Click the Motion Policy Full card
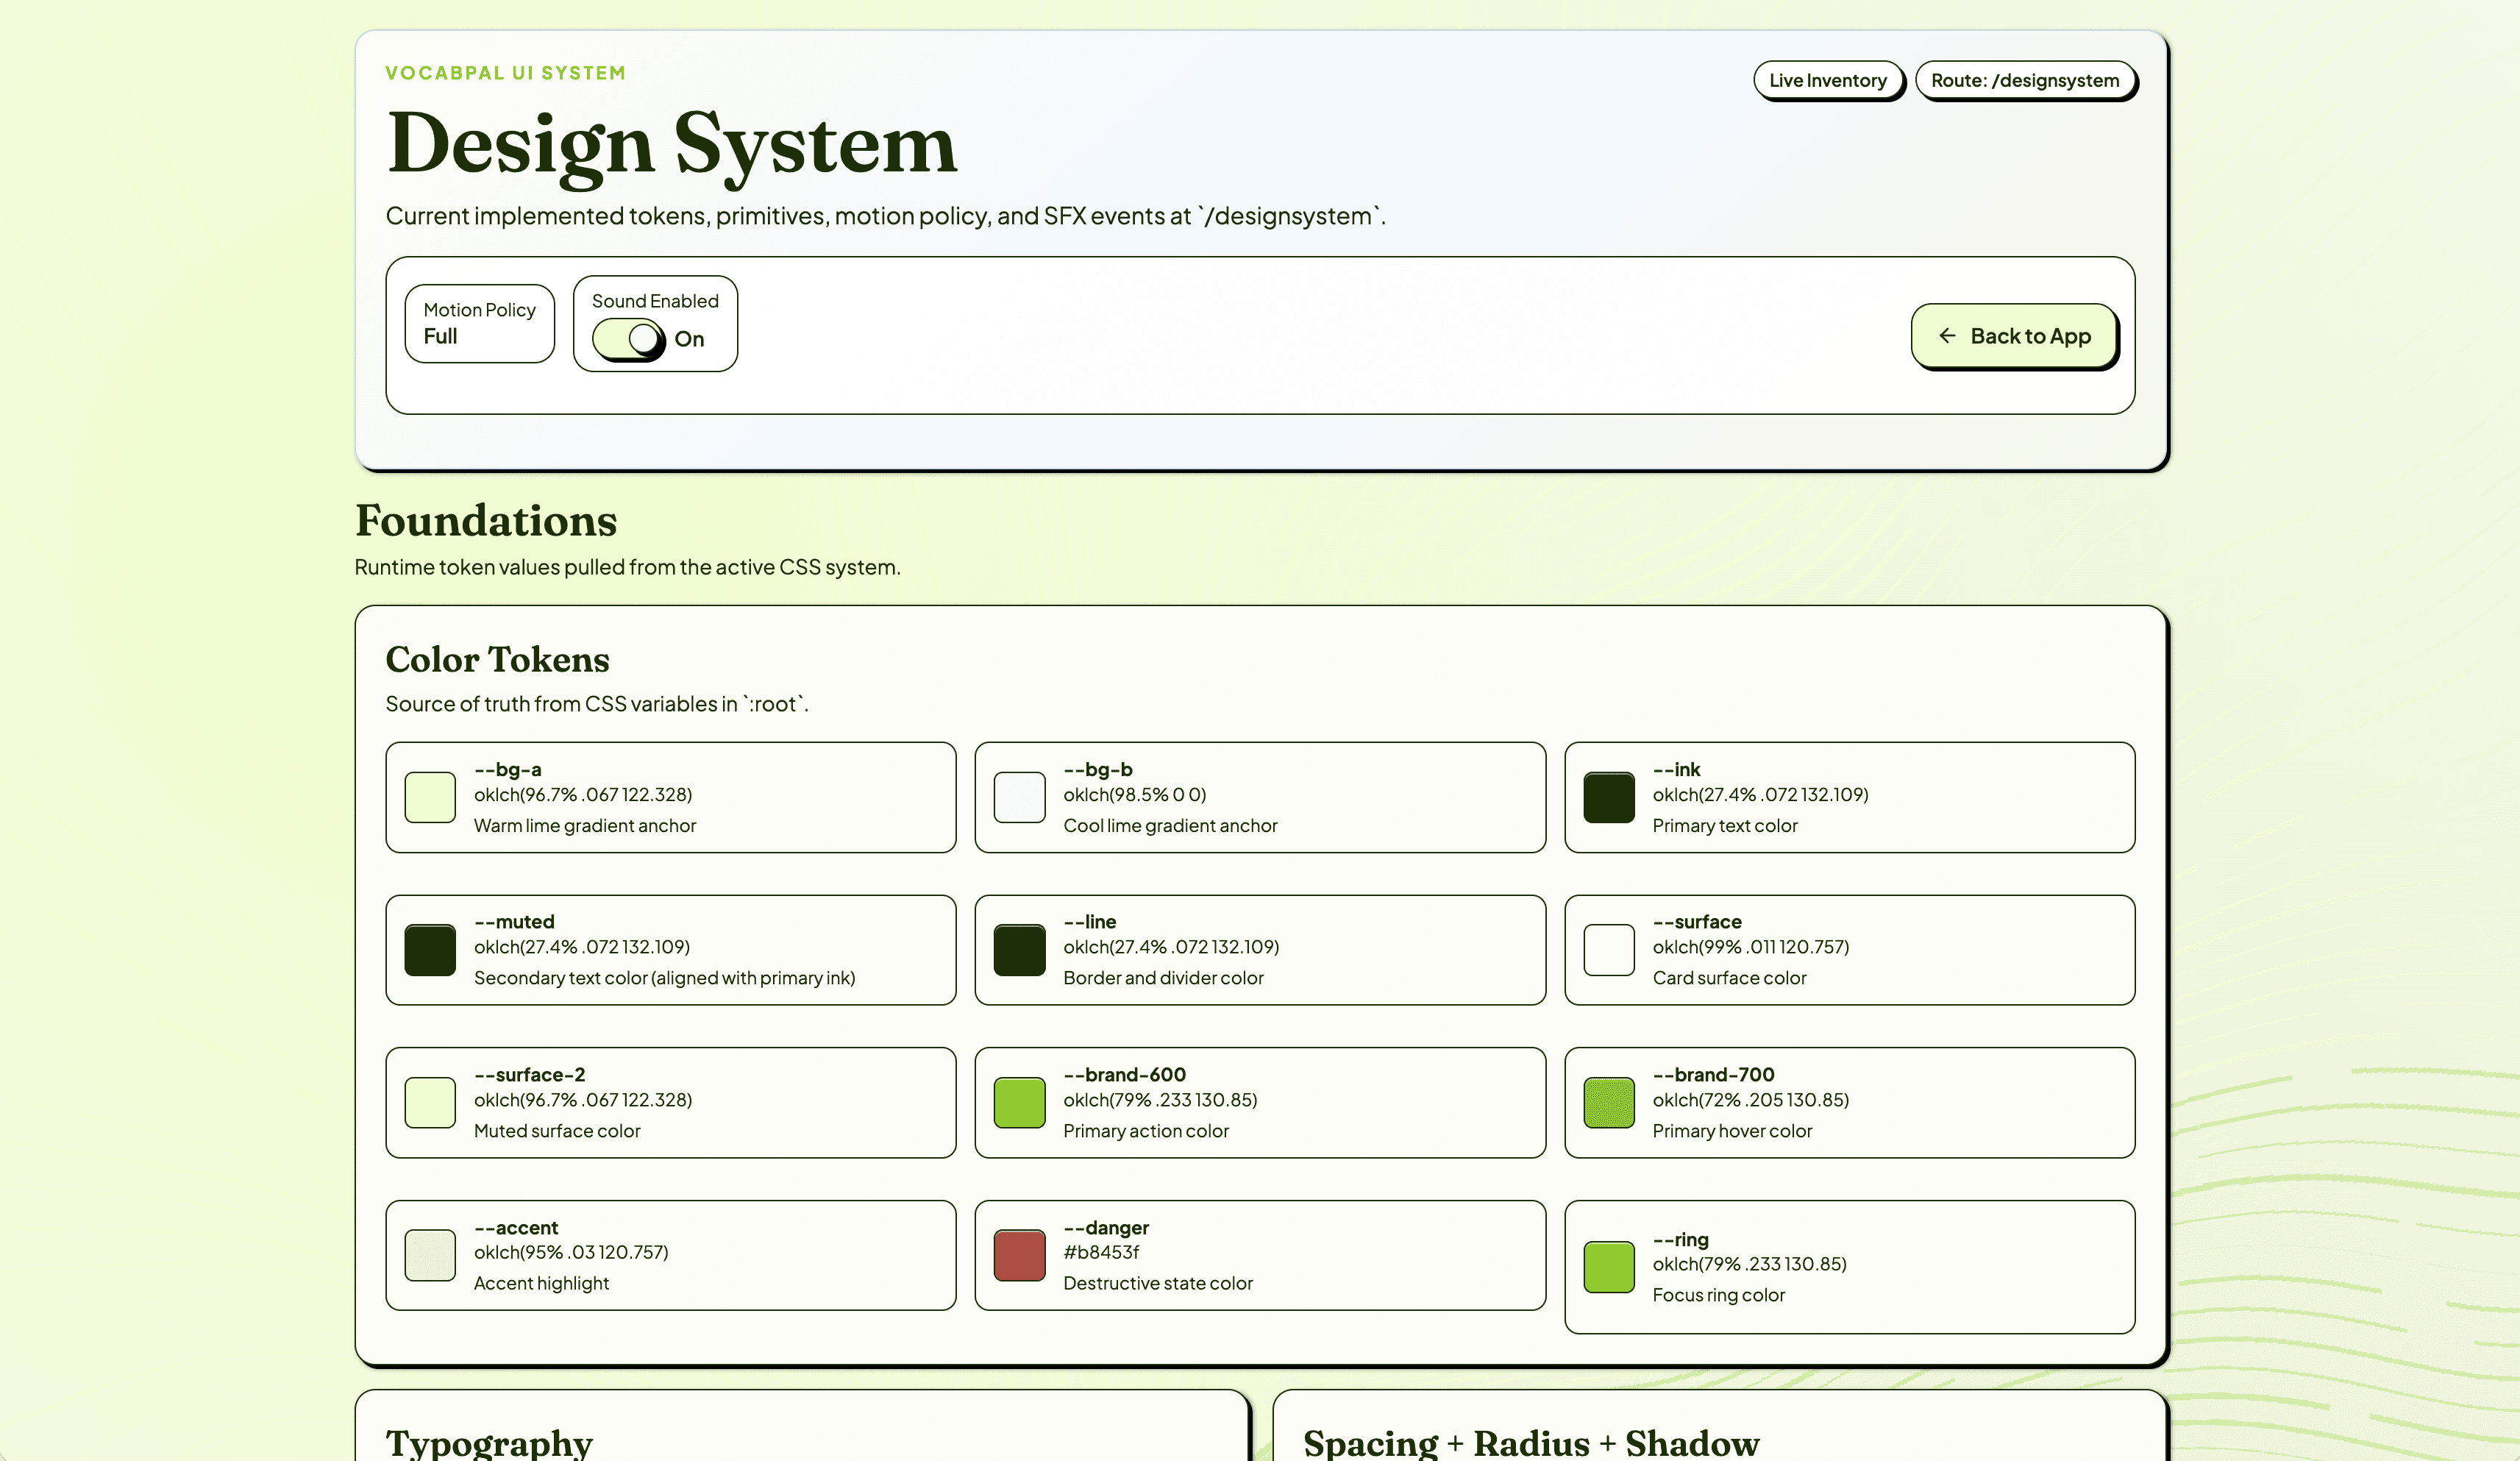The width and height of the screenshot is (2520, 1461). (479, 323)
